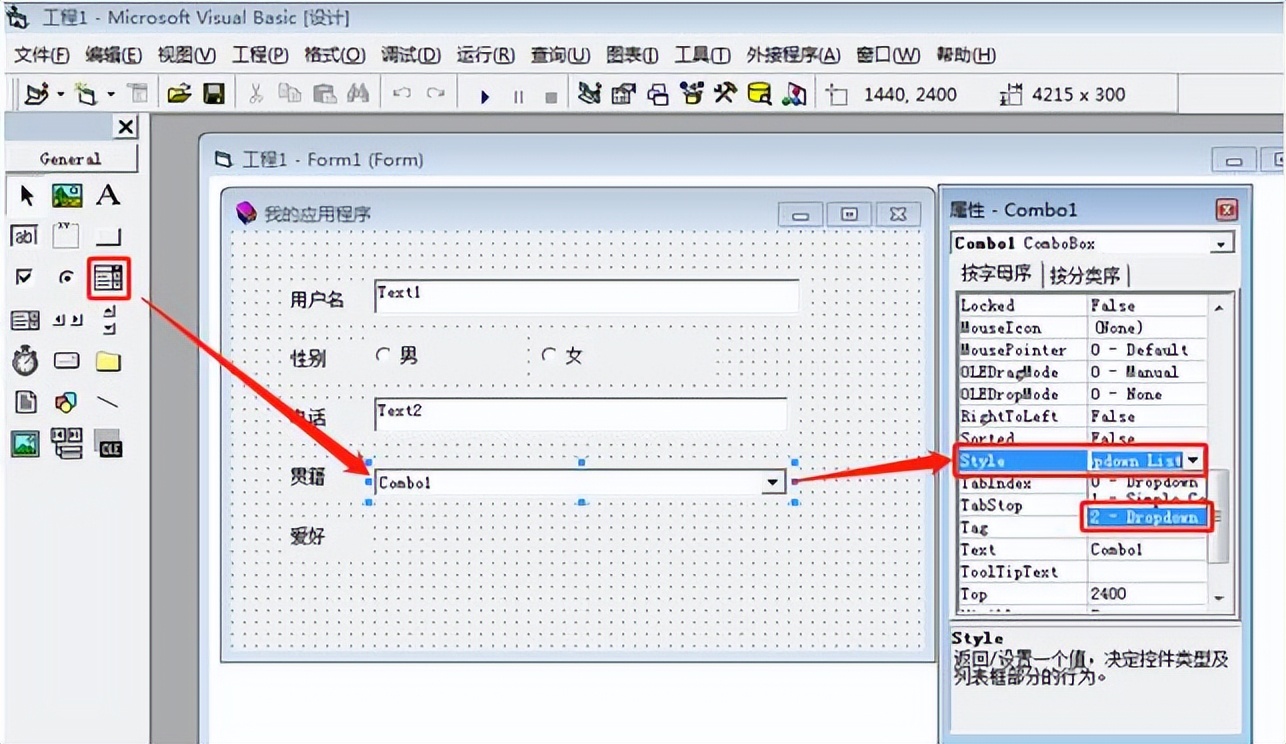Click the Text1 field next to 用户名
Screen dimensions: 1286x744
[x=586, y=296]
